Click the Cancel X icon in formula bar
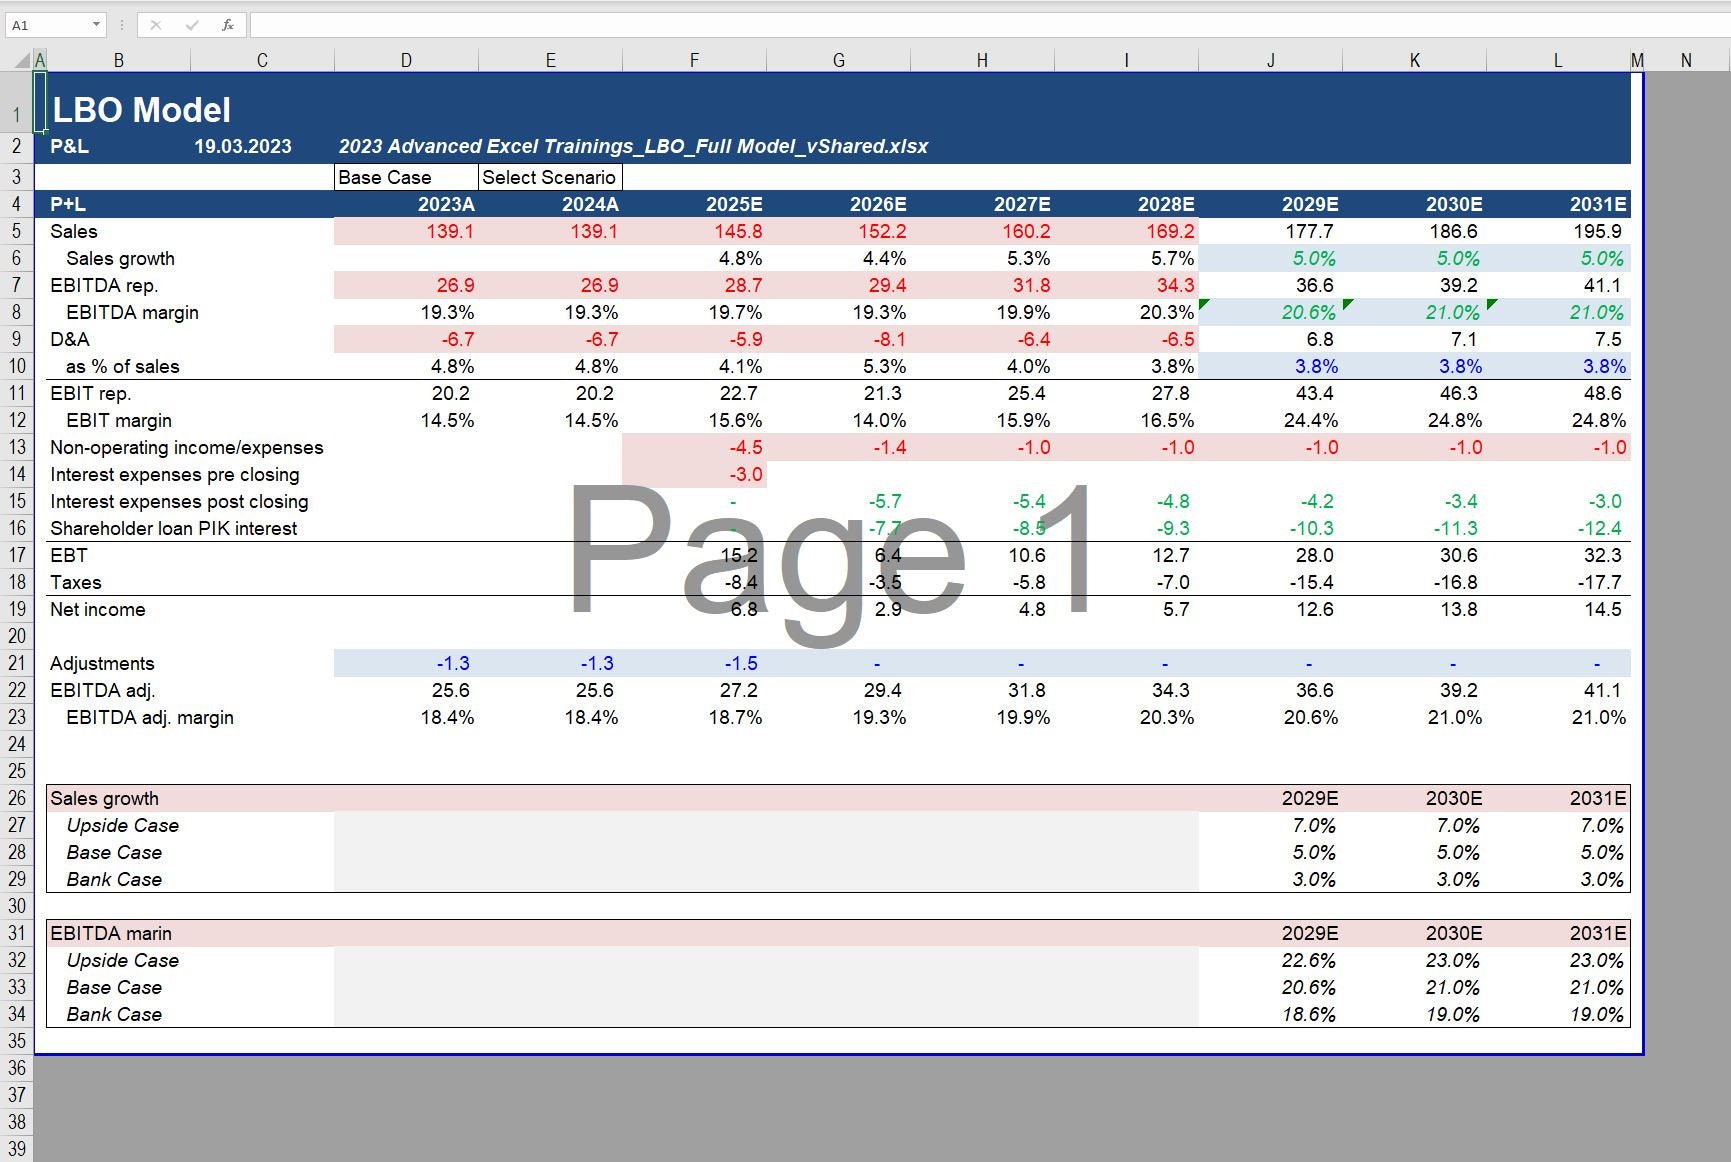Screen dimensions: 1731x1162 [x=155, y=24]
